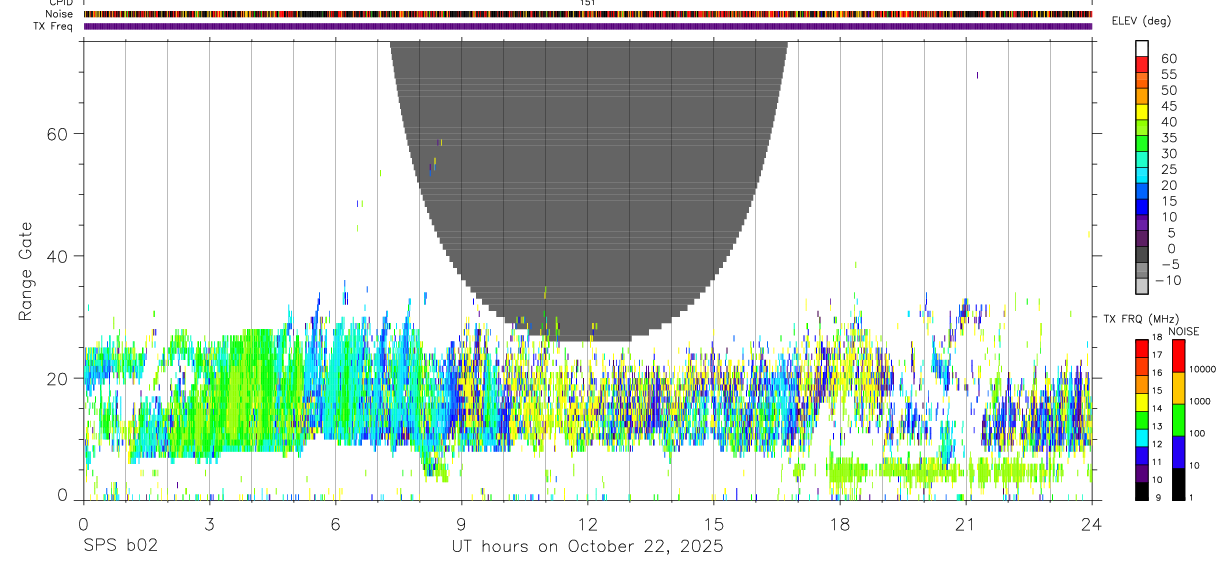
Task: Click the SPS b02 radar beam label
Action: pyautogui.click(x=119, y=546)
